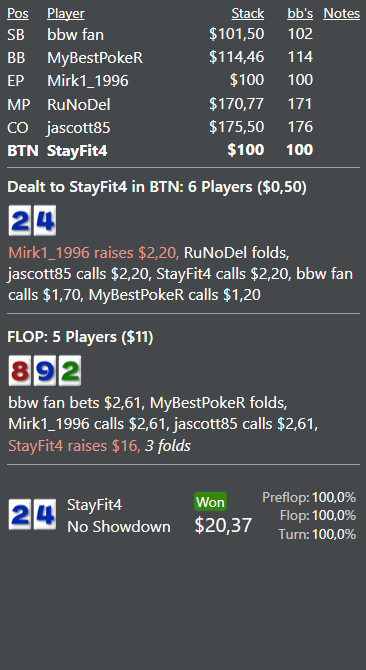Click the blue 9 flop card

pyautogui.click(x=45, y=370)
